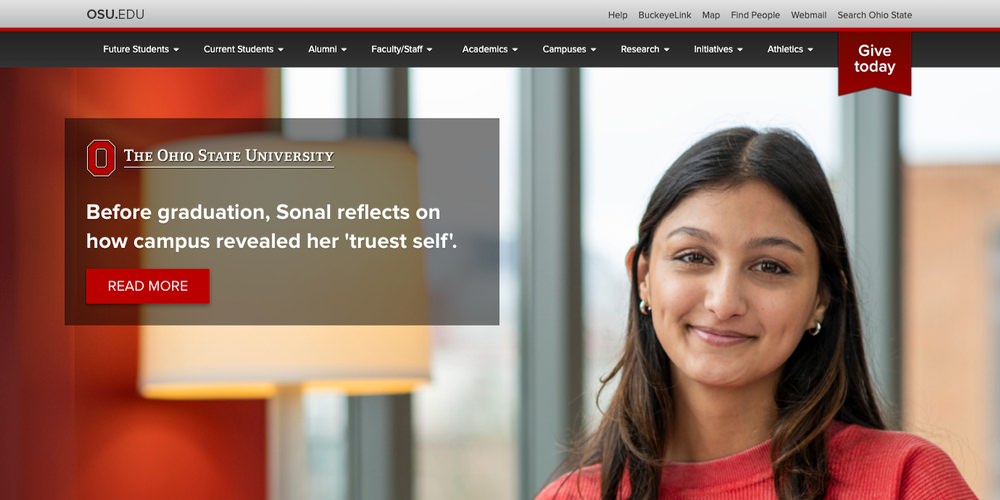The height and width of the screenshot is (500, 1000).
Task: Click the caret arrow beside Future Students
Action: pyautogui.click(x=176, y=50)
